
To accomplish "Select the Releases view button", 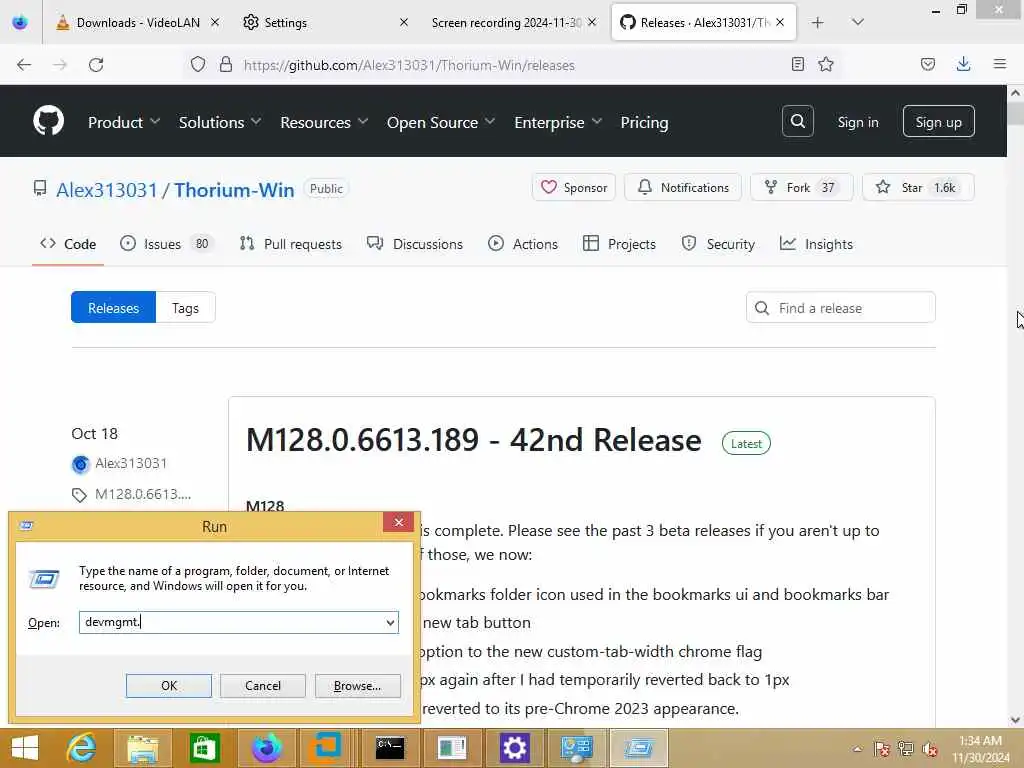I will [x=114, y=308].
